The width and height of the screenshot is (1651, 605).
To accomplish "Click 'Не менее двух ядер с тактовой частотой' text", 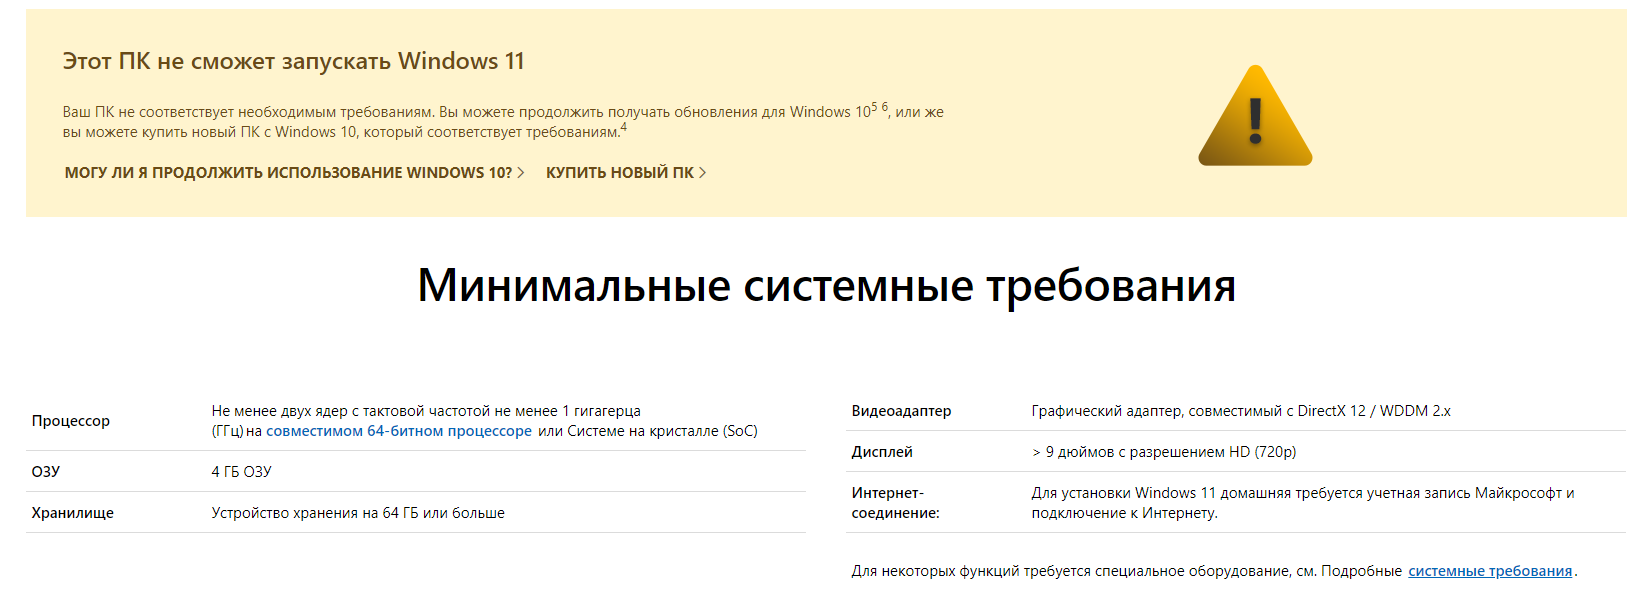I will click(349, 411).
